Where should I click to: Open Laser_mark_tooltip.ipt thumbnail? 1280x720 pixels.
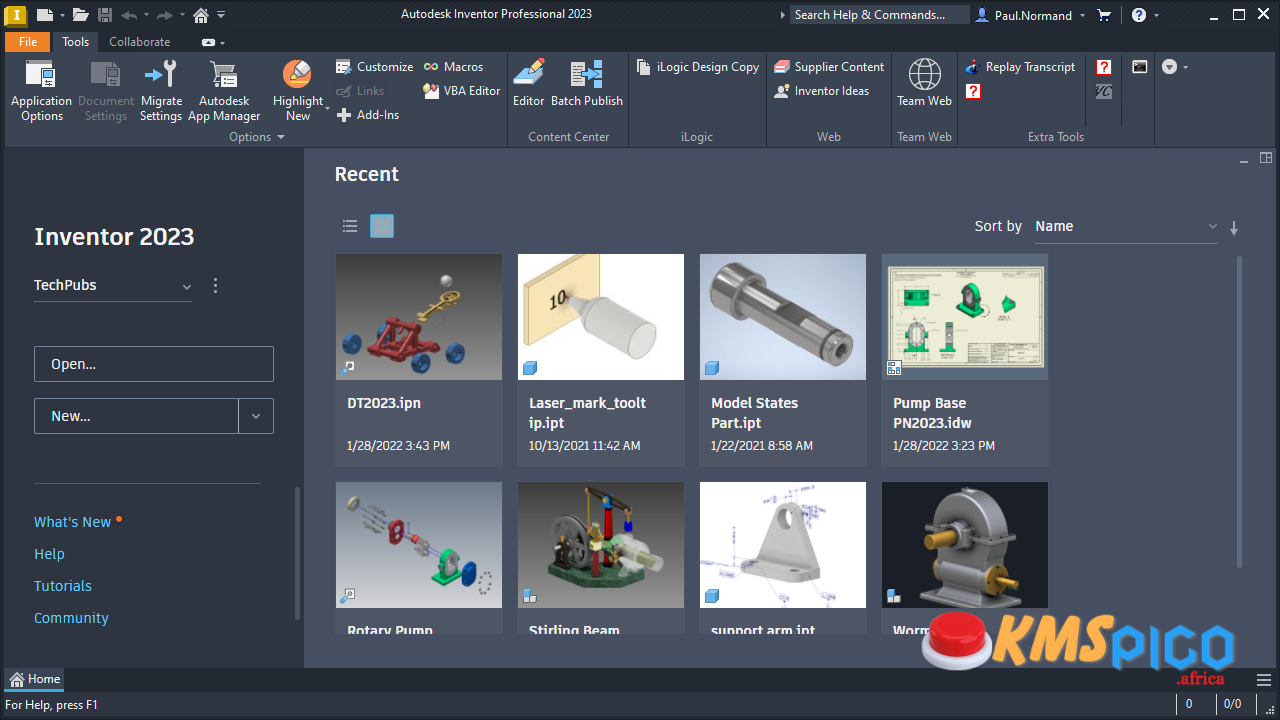pos(601,317)
